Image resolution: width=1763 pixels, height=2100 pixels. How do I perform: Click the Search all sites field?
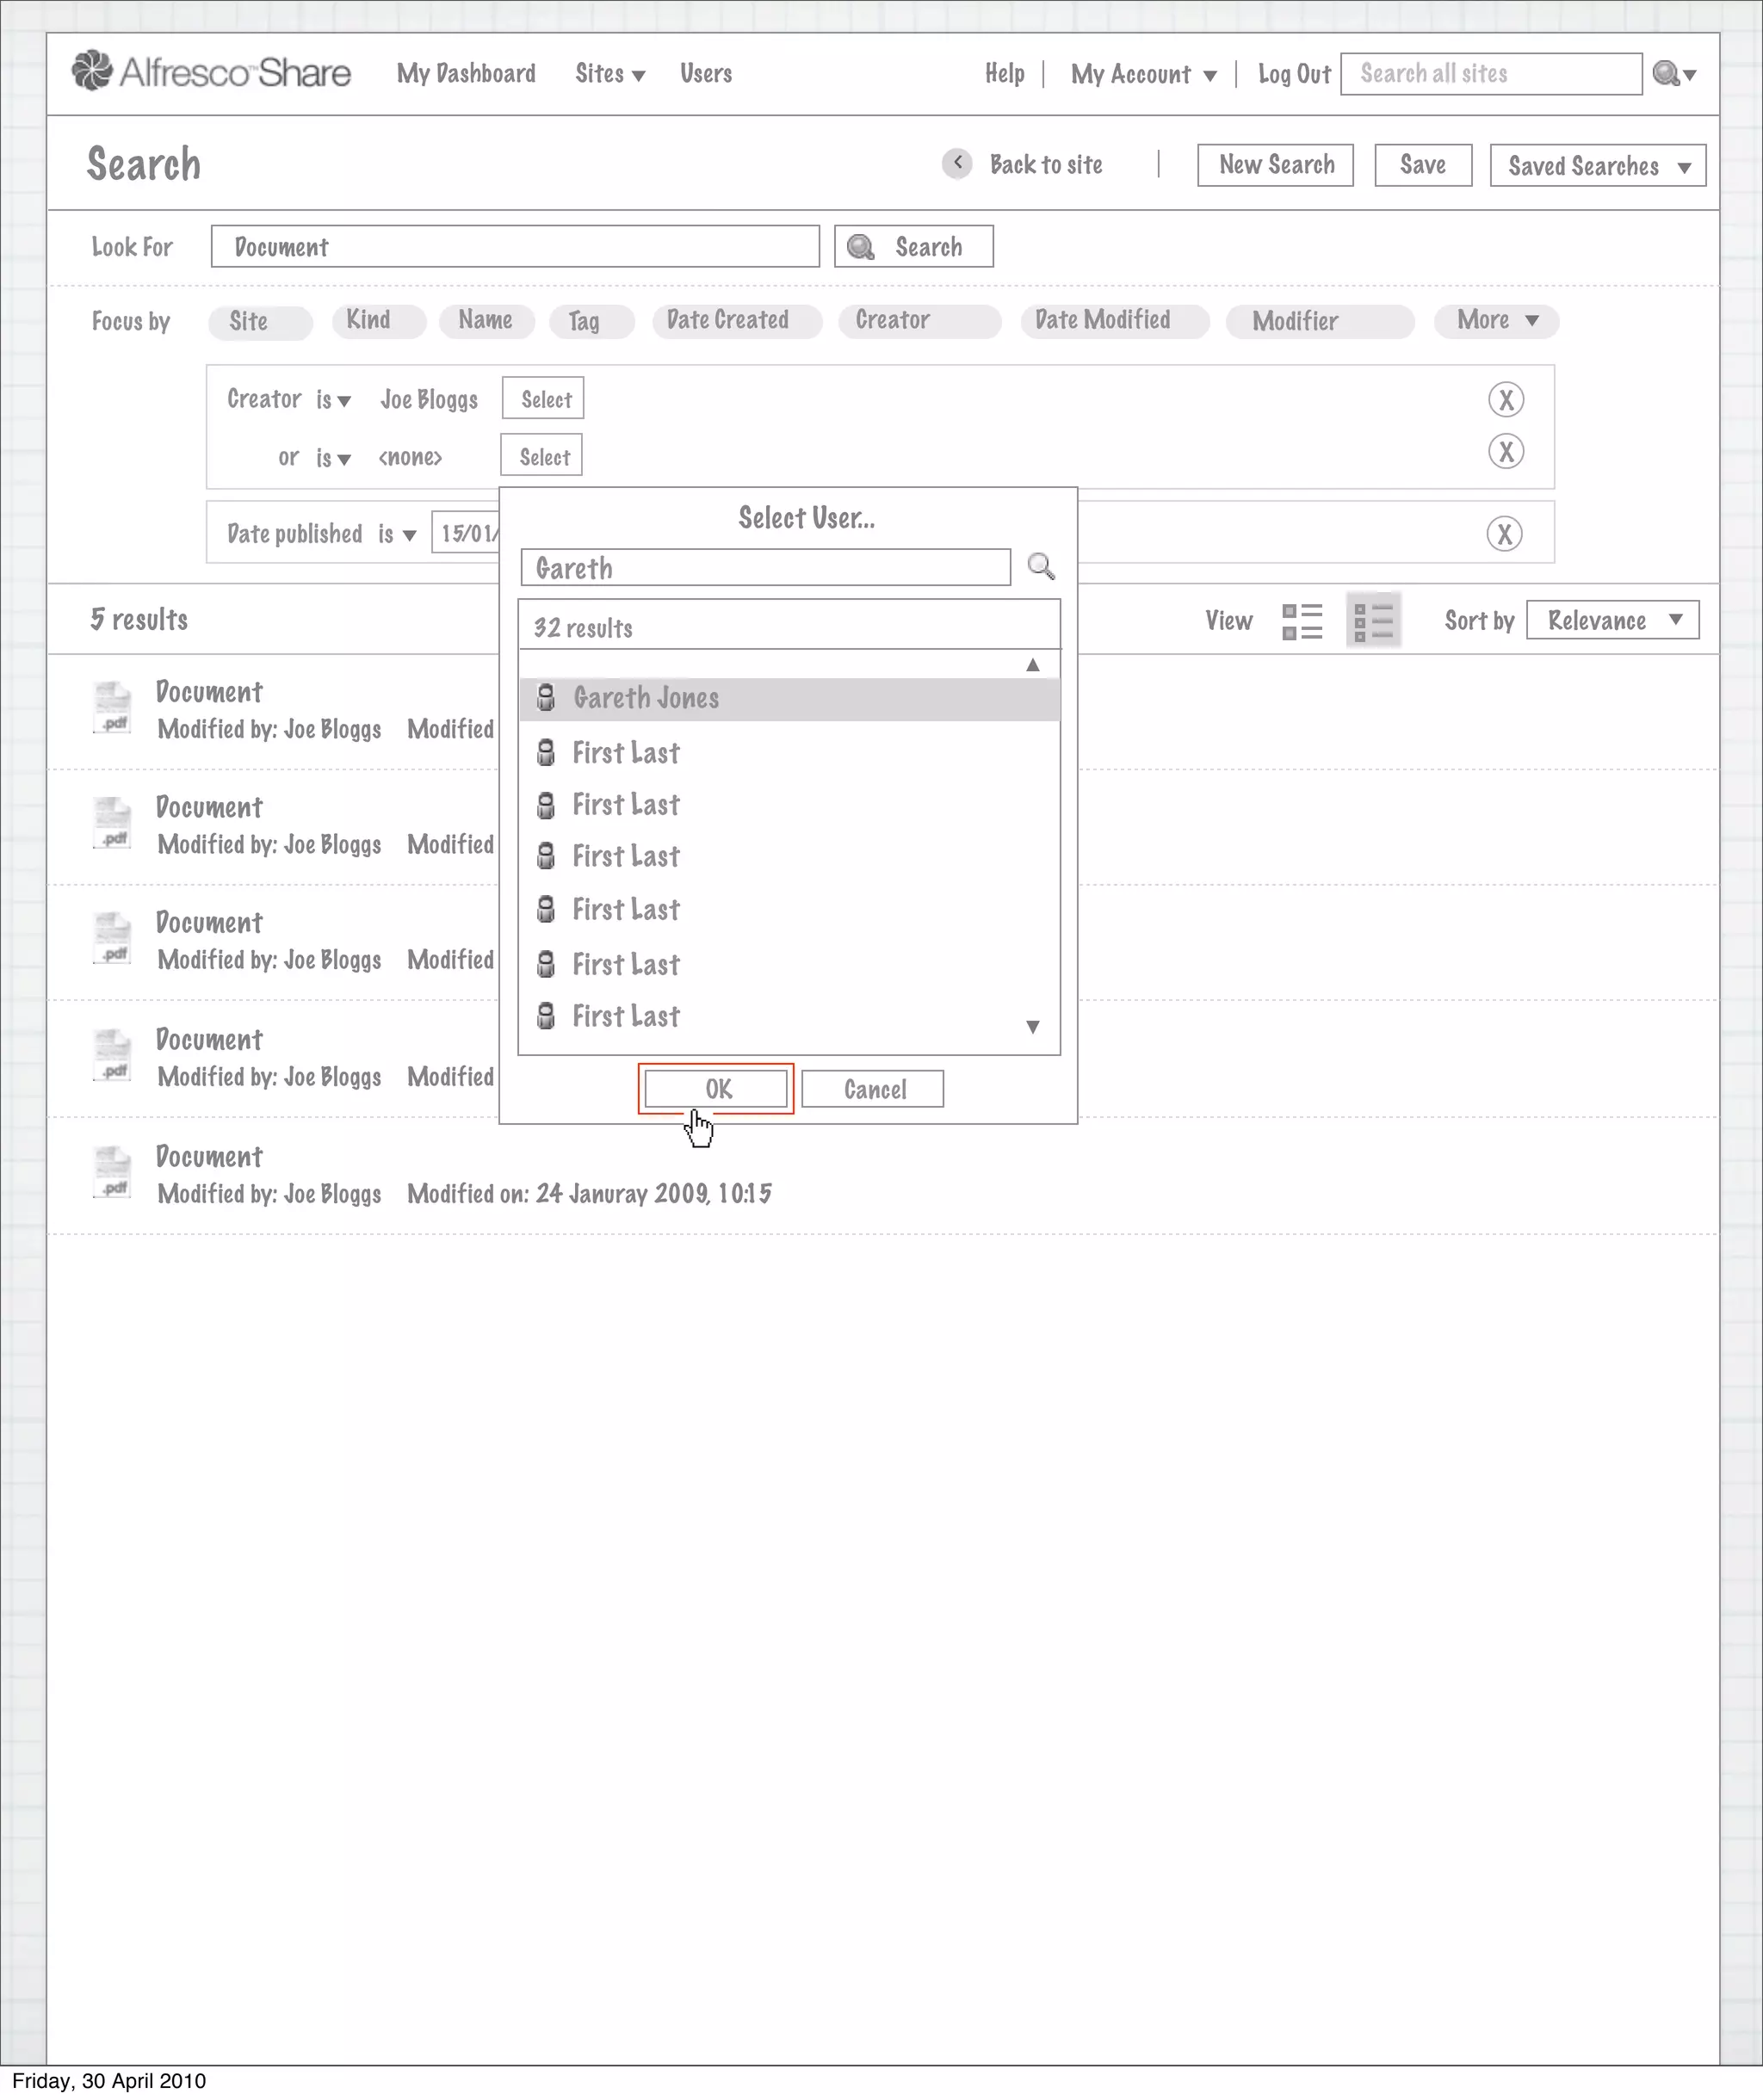pyautogui.click(x=1490, y=74)
